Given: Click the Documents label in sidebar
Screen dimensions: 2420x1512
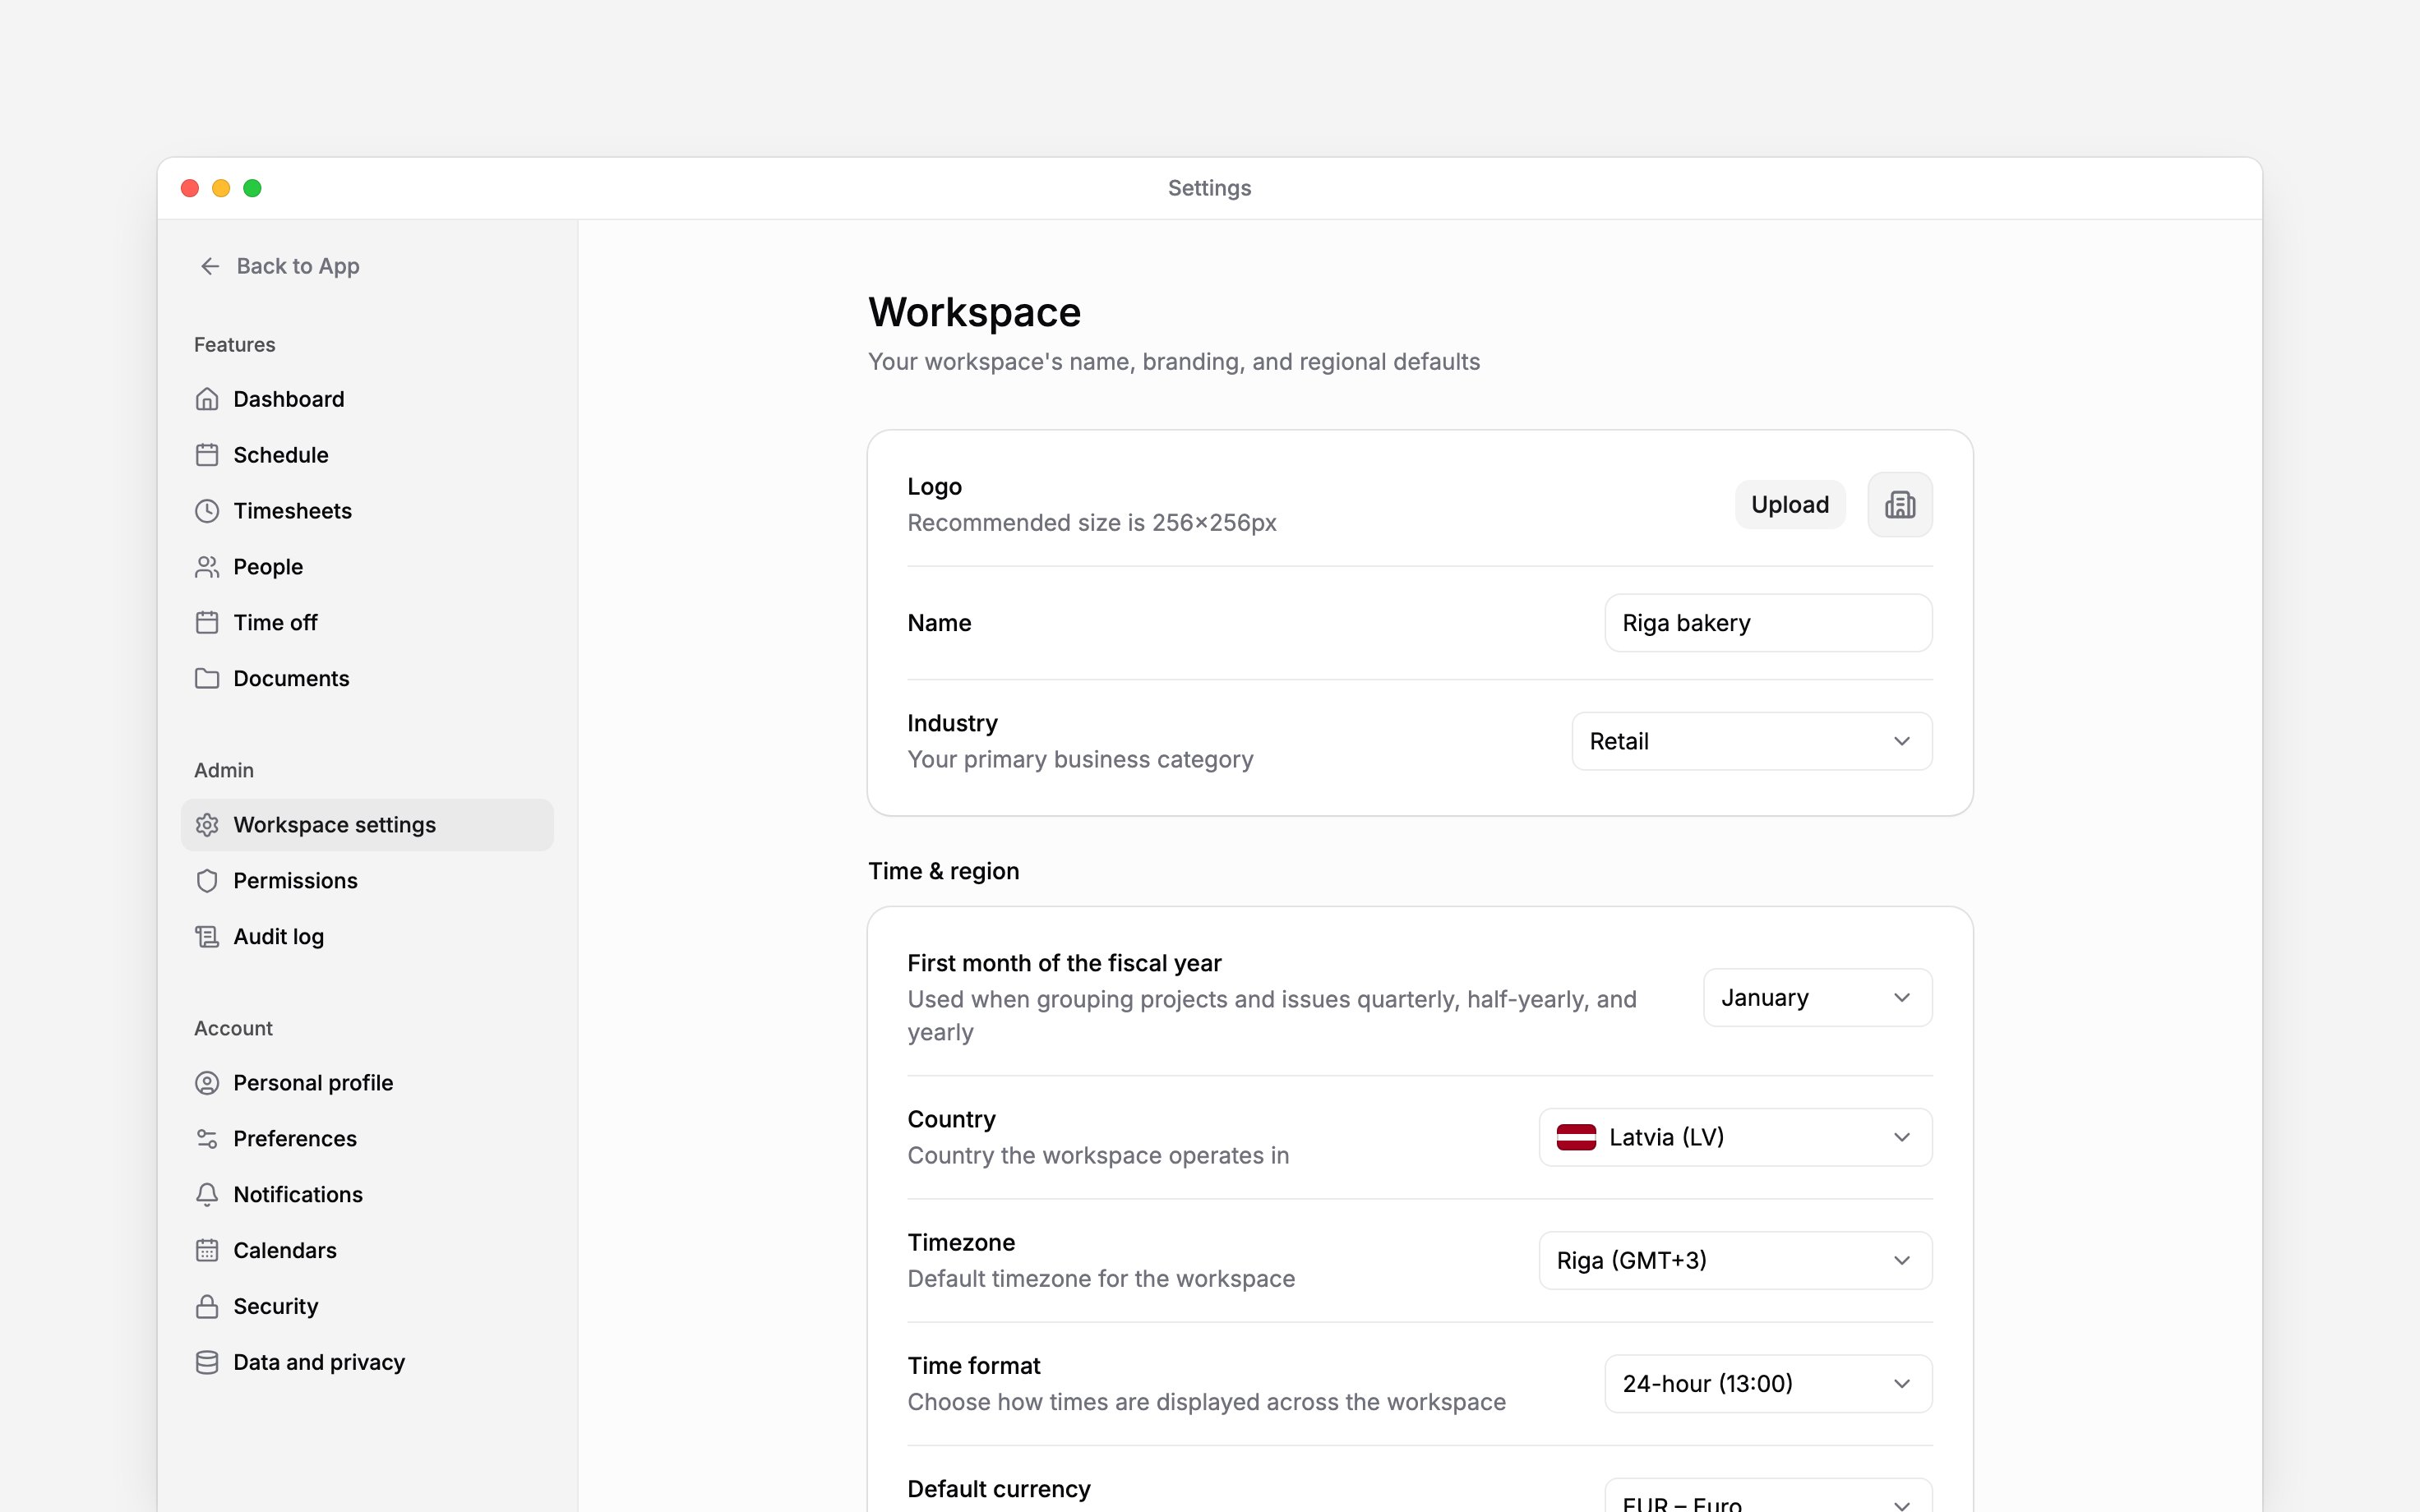Looking at the screenshot, I should tap(291, 679).
